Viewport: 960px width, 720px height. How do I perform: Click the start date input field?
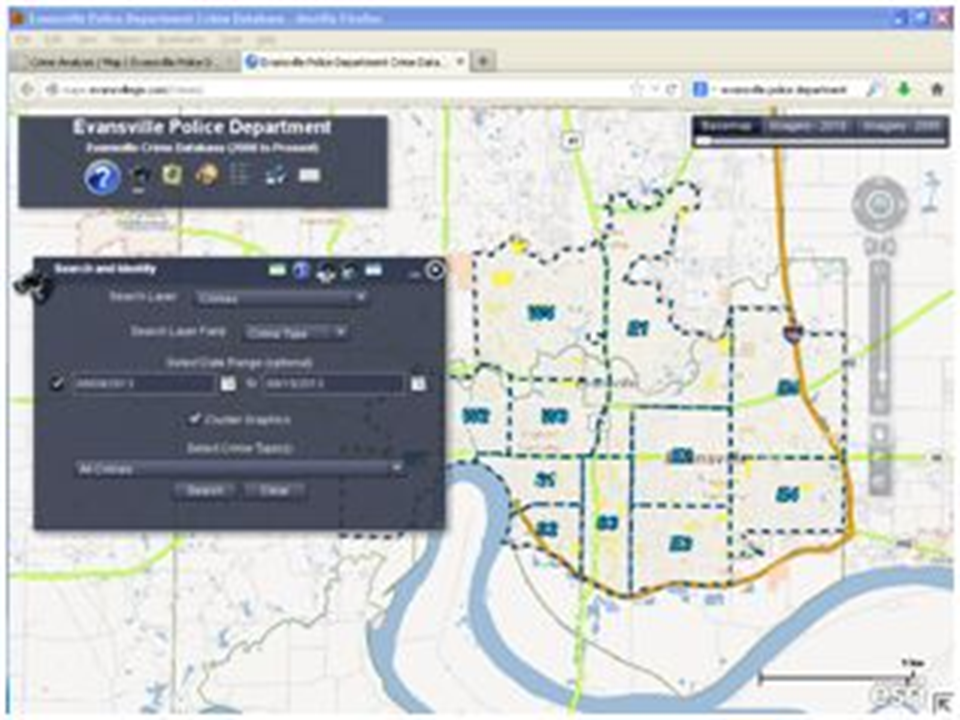point(143,384)
